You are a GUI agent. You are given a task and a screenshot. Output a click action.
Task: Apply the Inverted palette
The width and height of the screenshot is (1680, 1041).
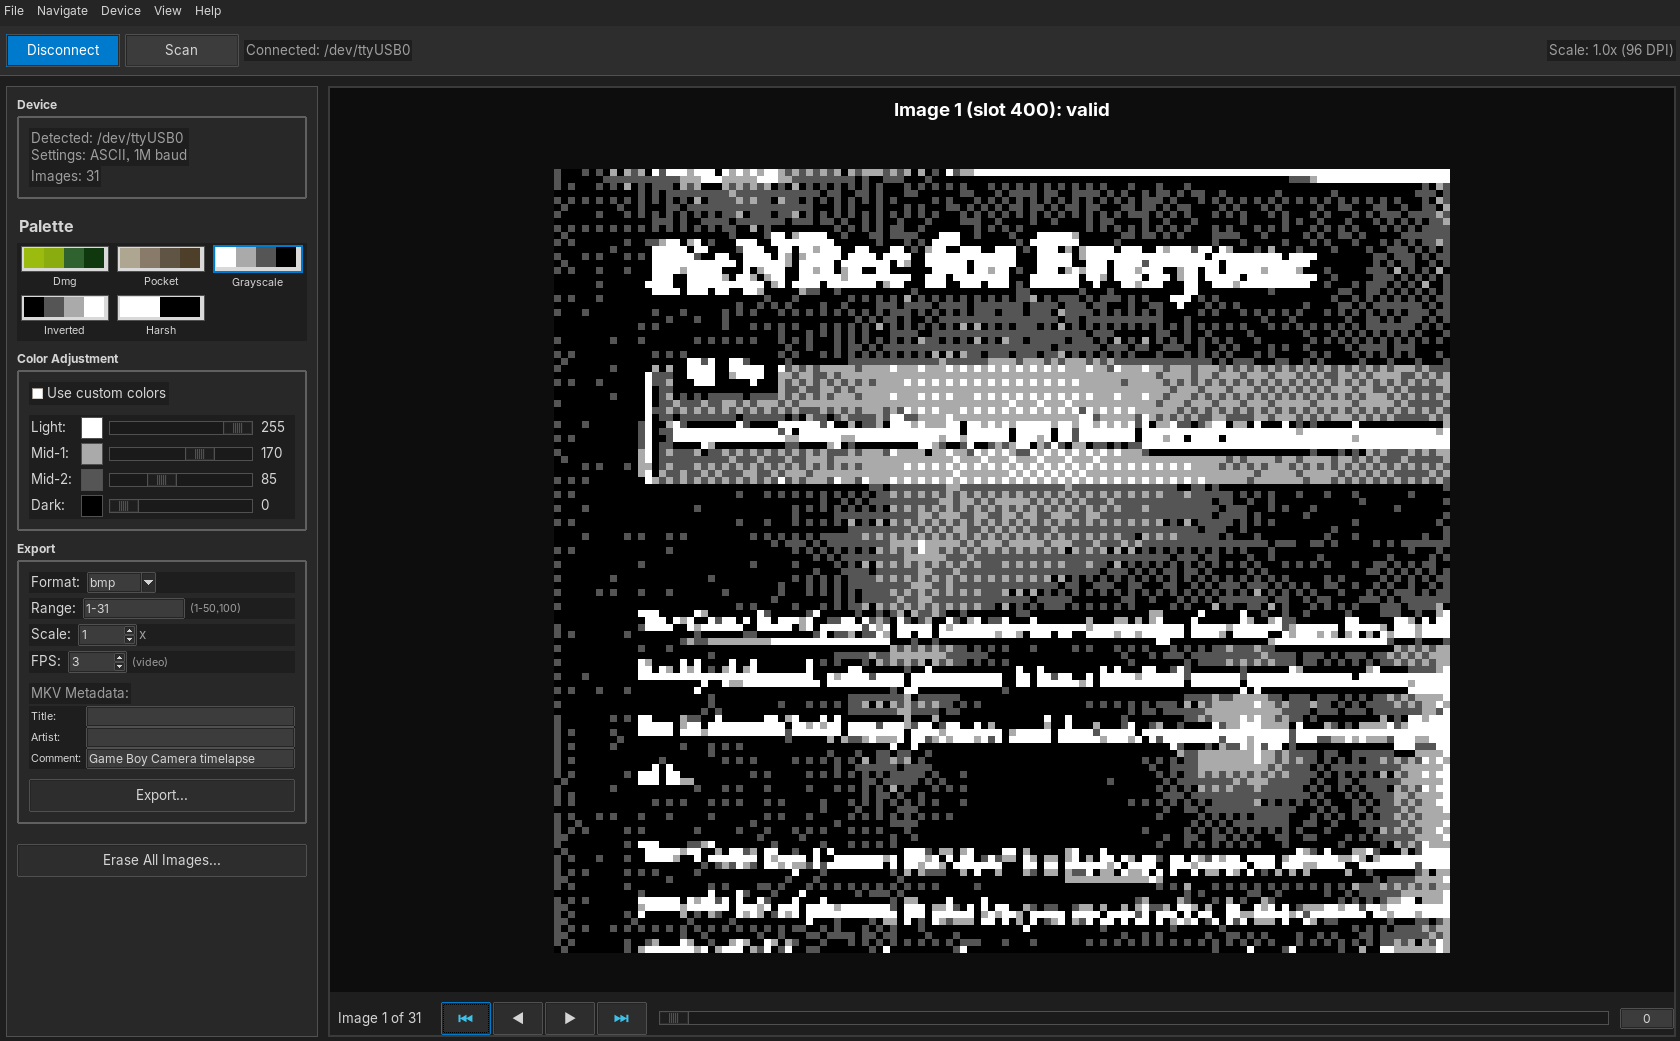64,307
